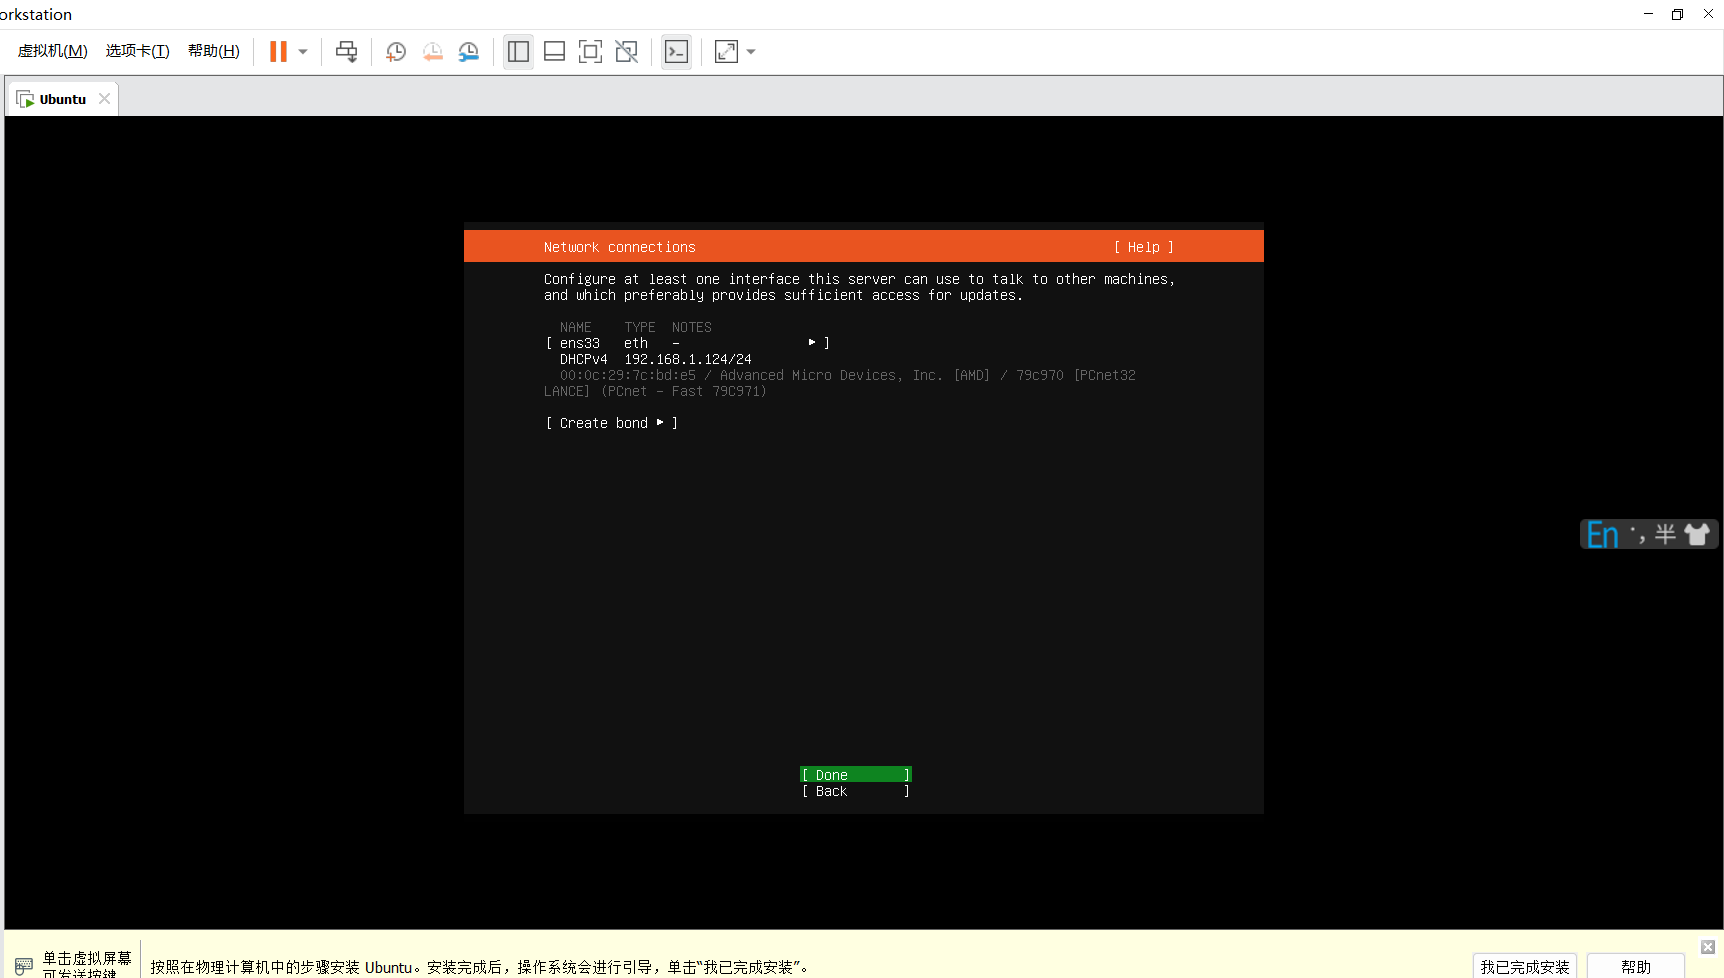Click the stretch guest display icon
The image size is (1724, 978).
[x=726, y=52]
